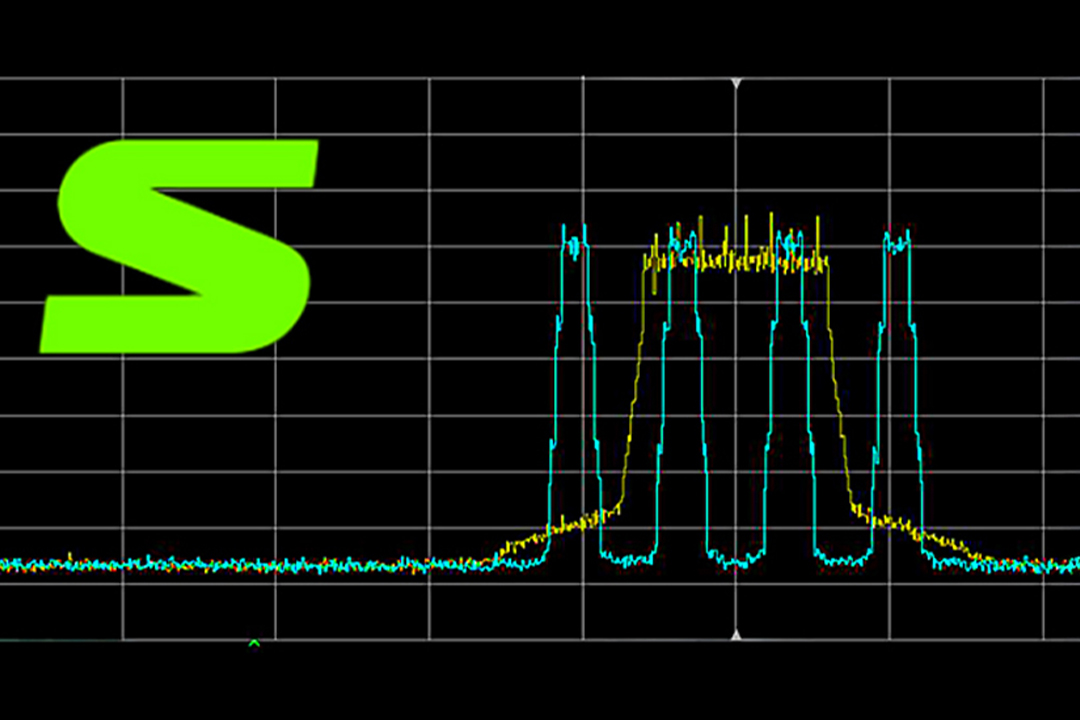Screen dimensions: 1080x720
Task: Click the top of the rightmost cyan peak
Action: pyautogui.click(x=897, y=240)
